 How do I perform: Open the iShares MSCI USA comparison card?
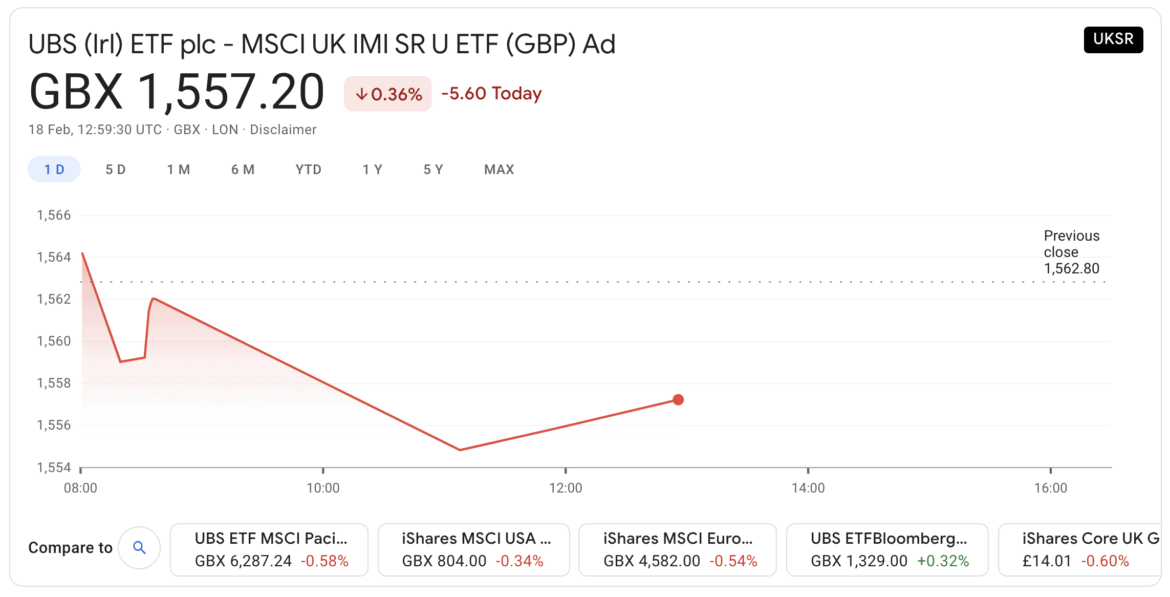pos(473,549)
